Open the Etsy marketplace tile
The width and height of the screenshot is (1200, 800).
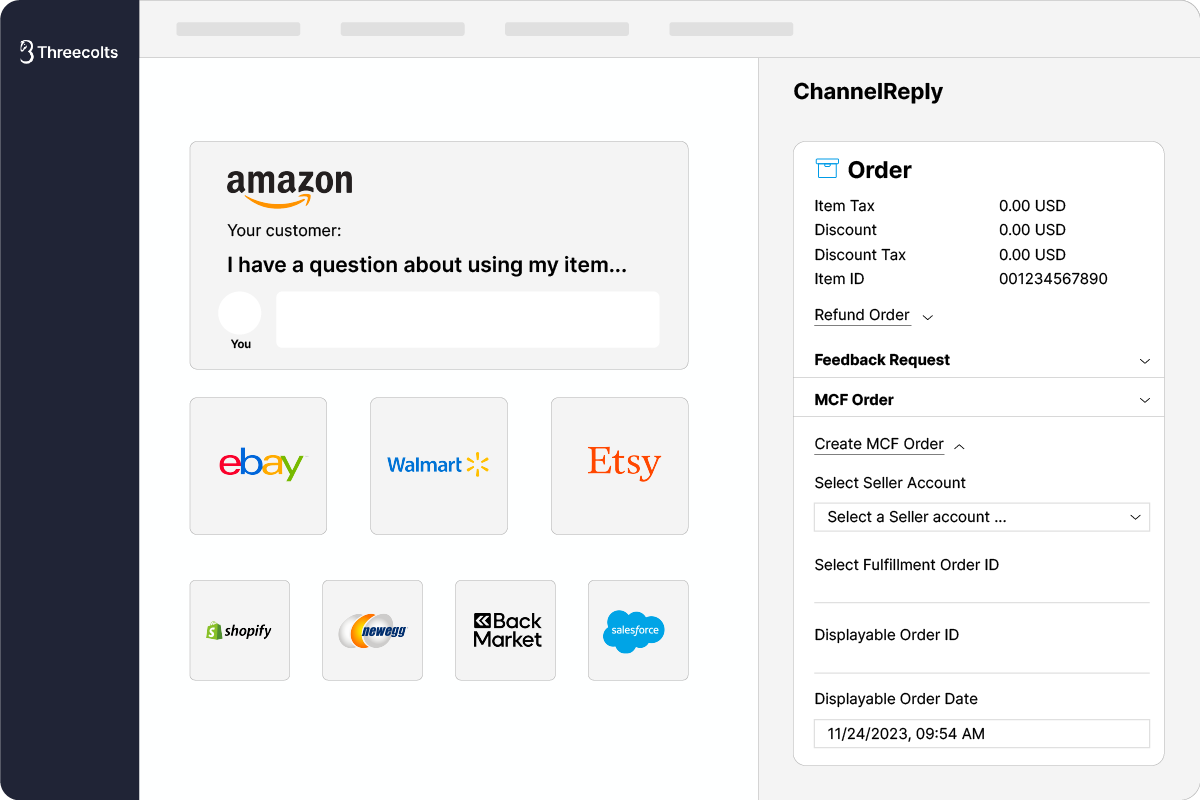pyautogui.click(x=619, y=465)
